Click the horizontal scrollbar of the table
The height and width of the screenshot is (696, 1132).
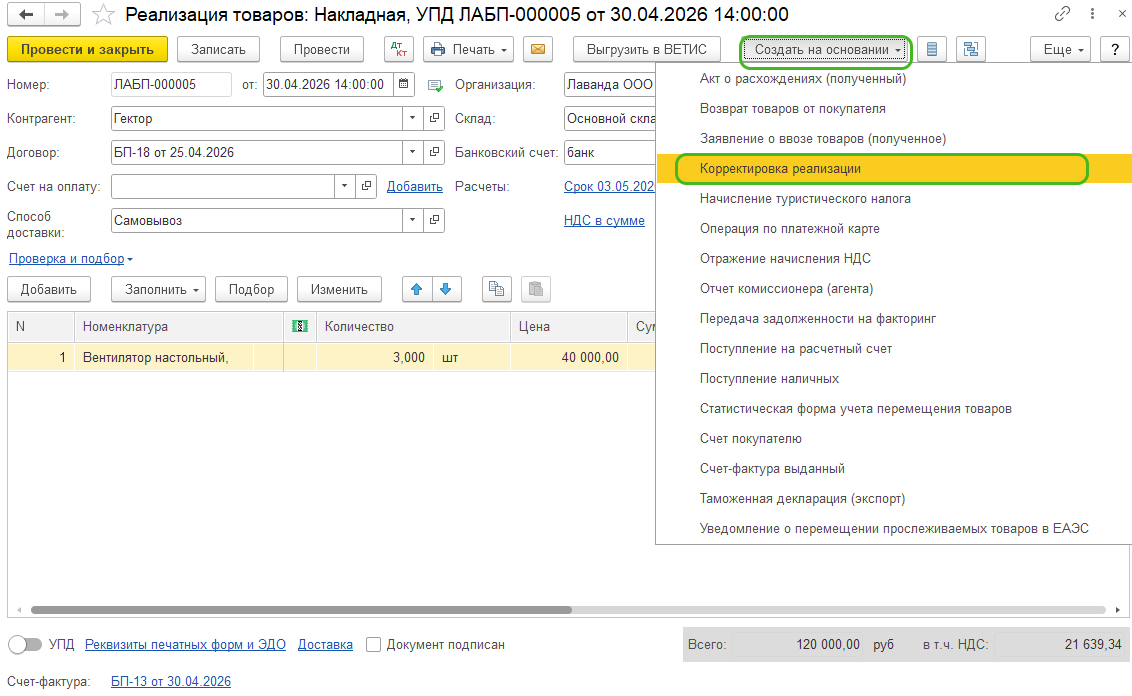click(301, 610)
